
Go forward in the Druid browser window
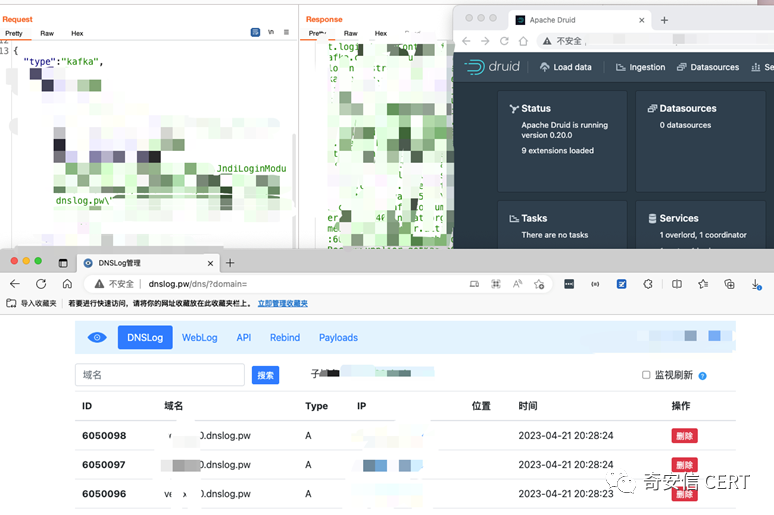tap(485, 41)
